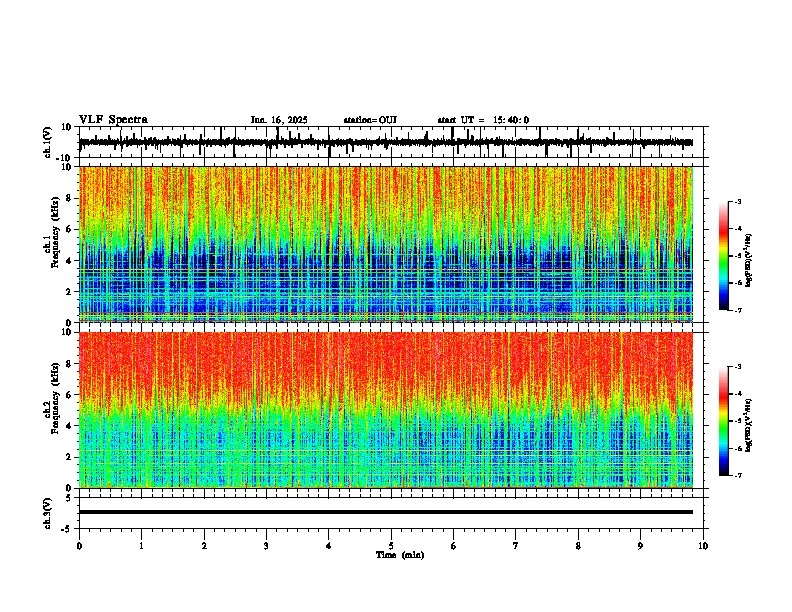The width and height of the screenshot is (792, 612).
Task: Click the 'start UT = 15:40: 0' text
Action: point(483,120)
